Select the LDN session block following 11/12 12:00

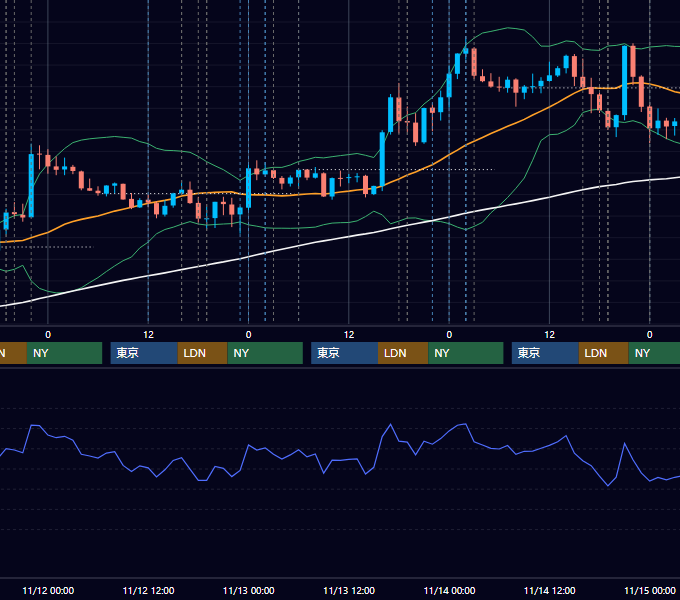(203, 353)
